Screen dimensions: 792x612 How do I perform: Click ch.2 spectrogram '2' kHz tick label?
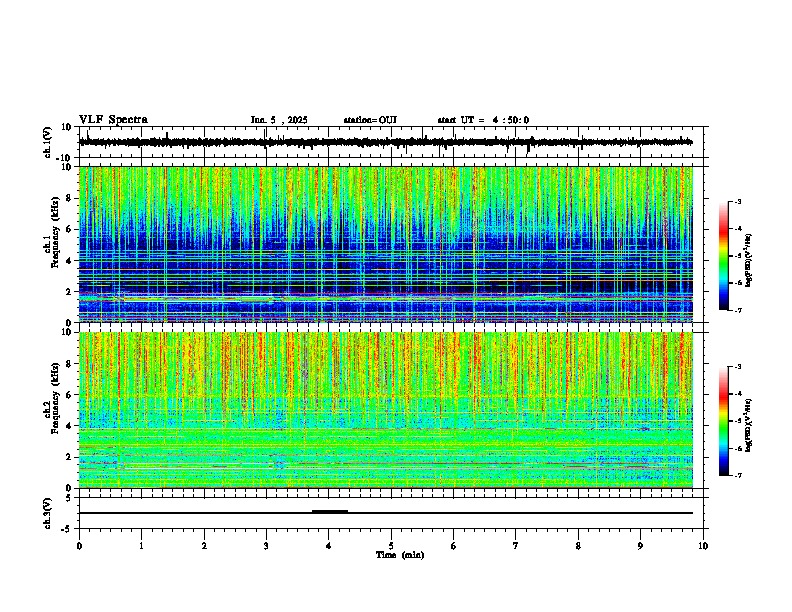pos(69,457)
